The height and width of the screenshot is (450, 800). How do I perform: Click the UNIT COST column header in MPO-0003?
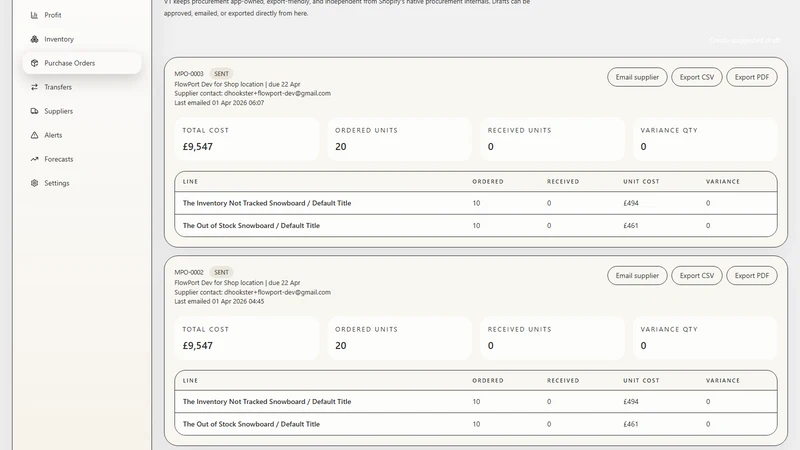pyautogui.click(x=641, y=182)
